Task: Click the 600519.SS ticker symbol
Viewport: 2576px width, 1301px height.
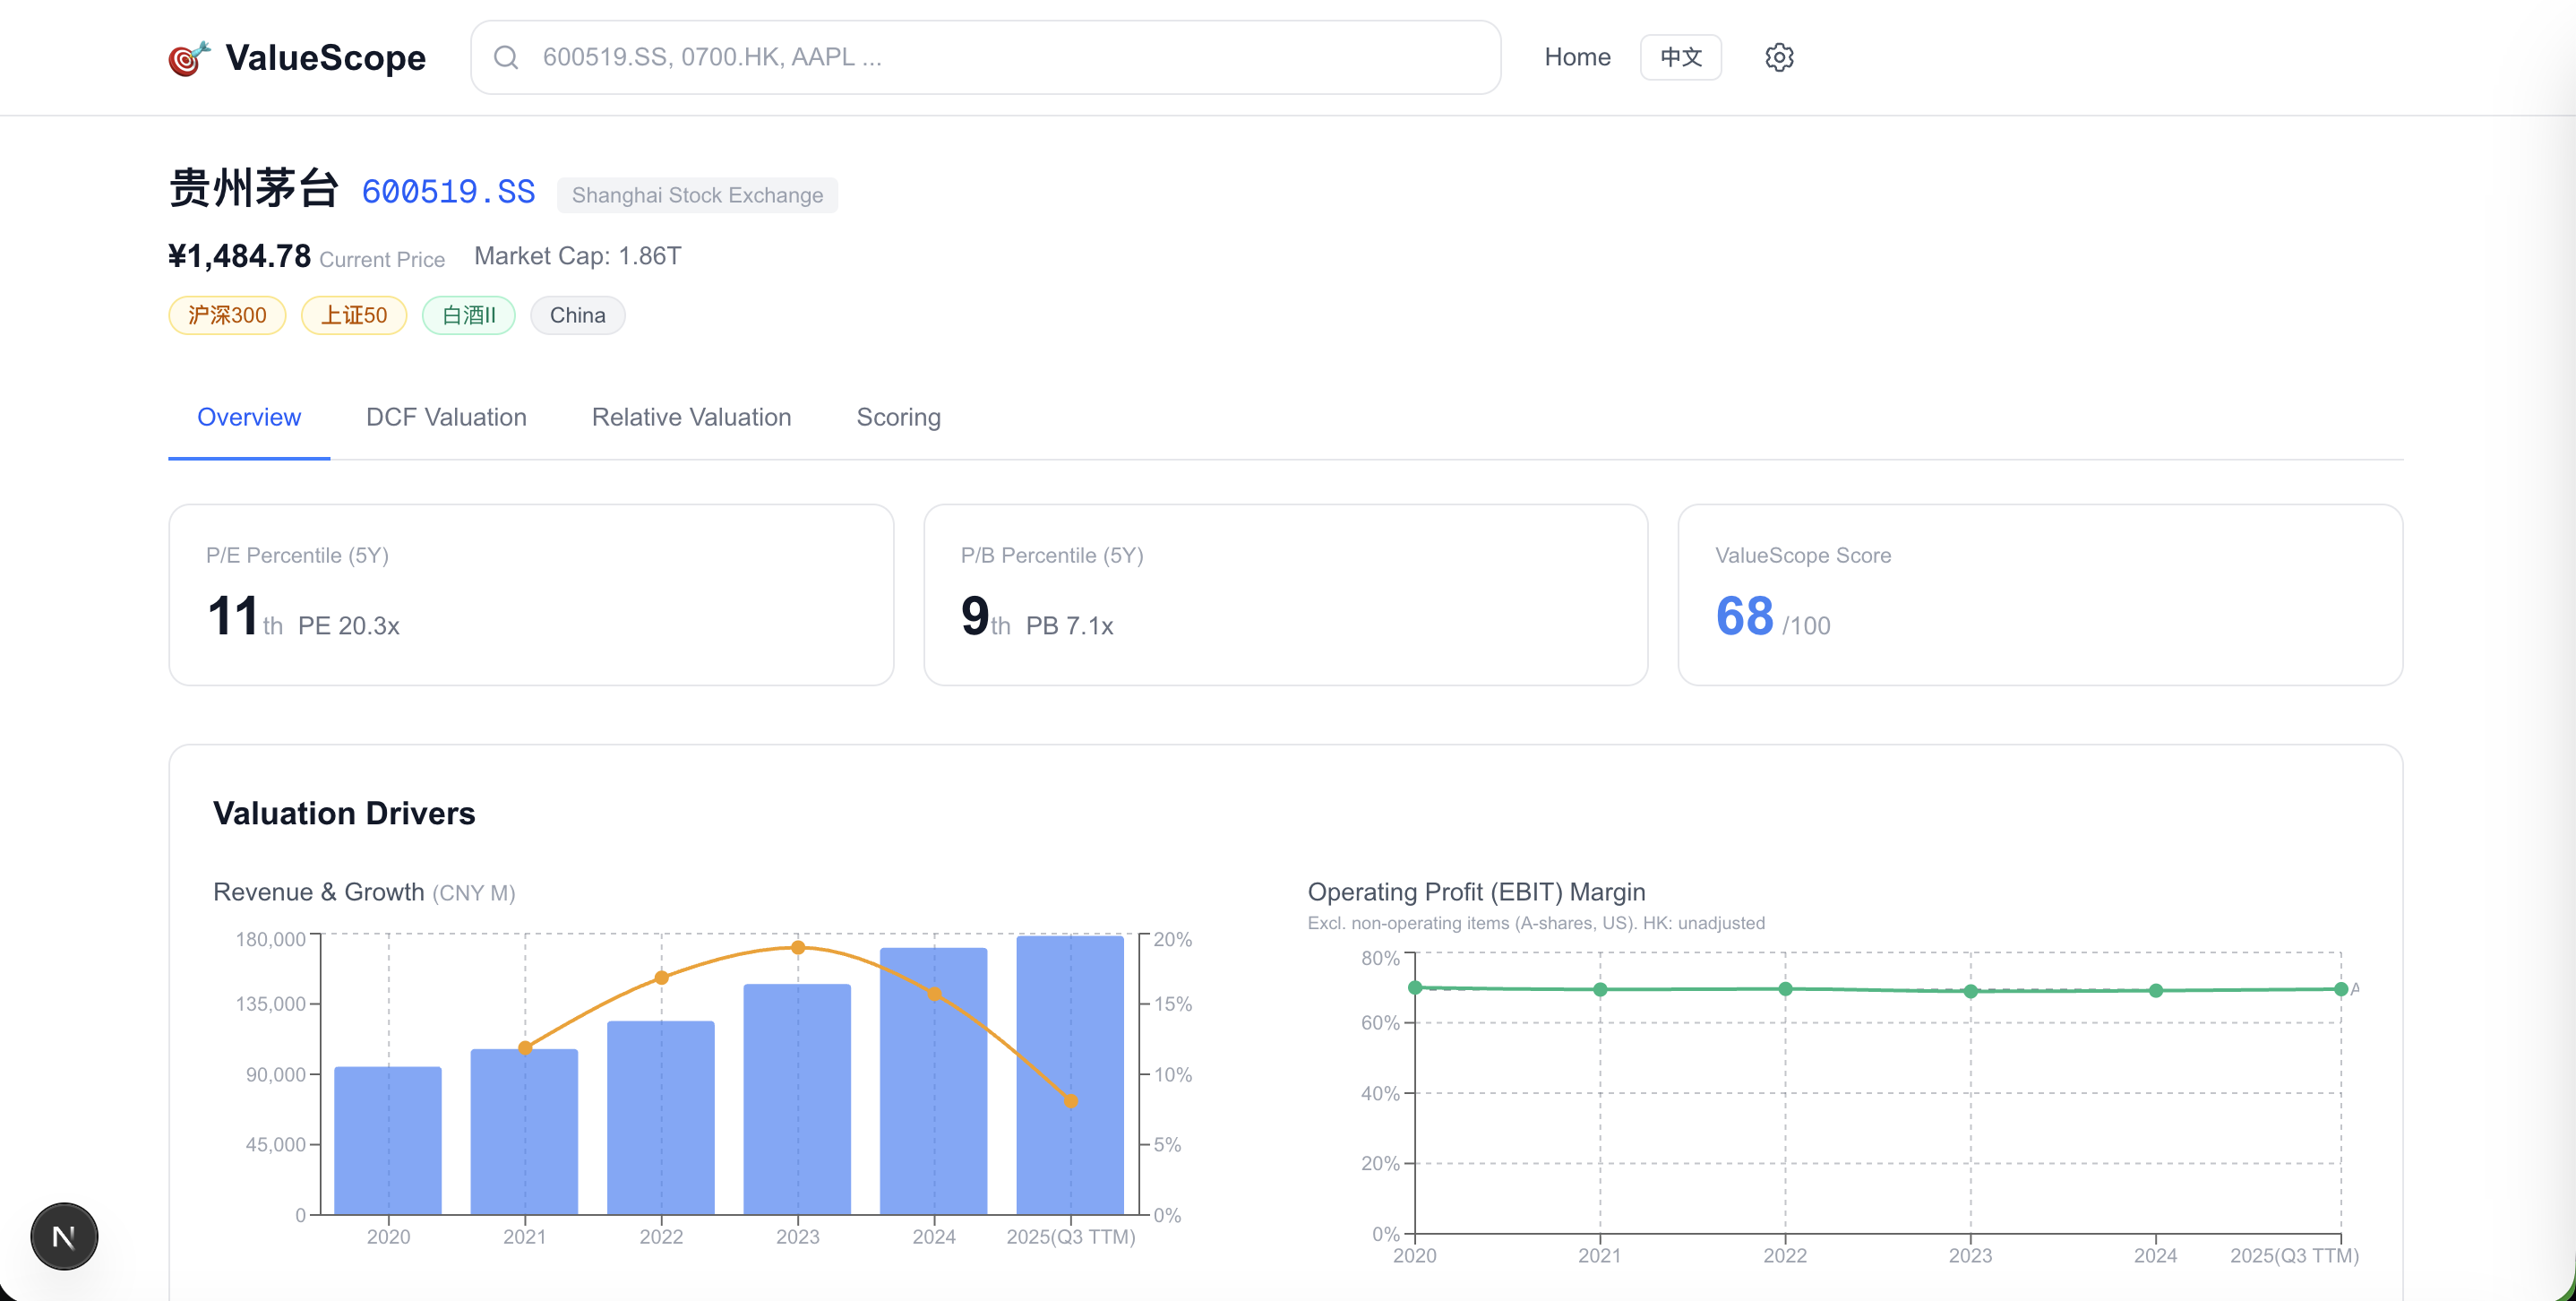Action: click(448, 191)
